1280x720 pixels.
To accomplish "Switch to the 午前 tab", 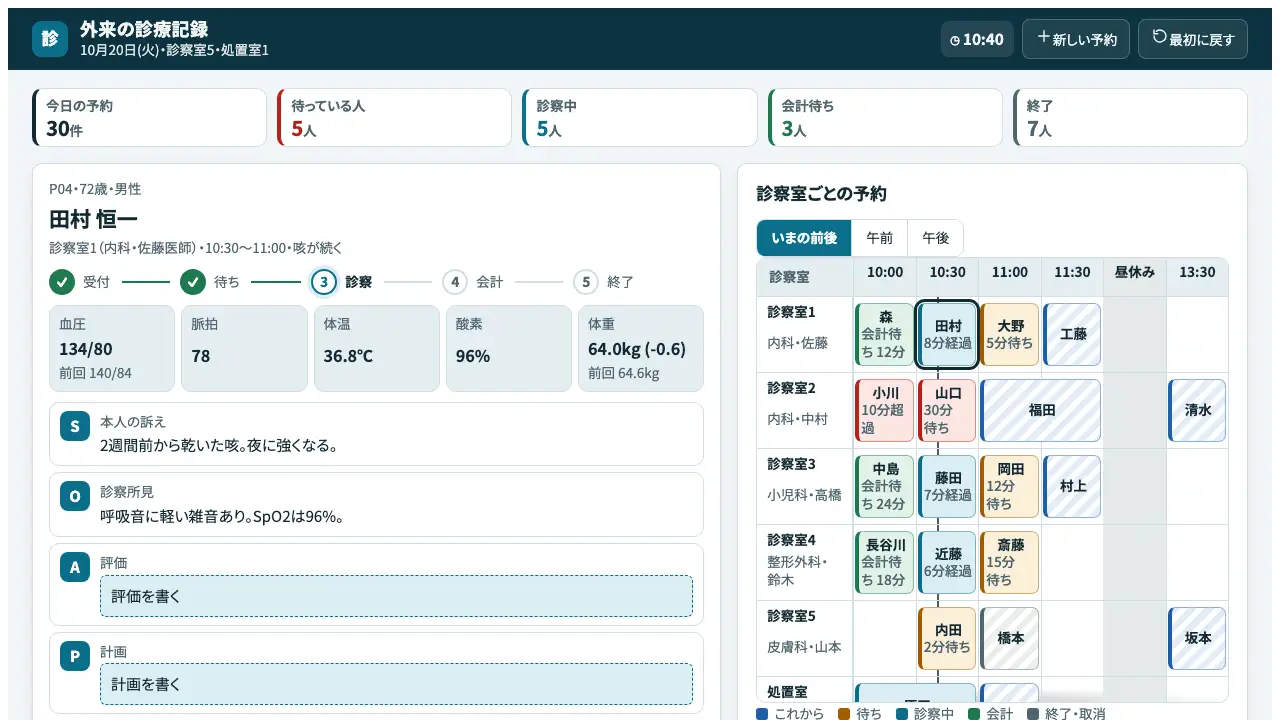I will pos(880,238).
